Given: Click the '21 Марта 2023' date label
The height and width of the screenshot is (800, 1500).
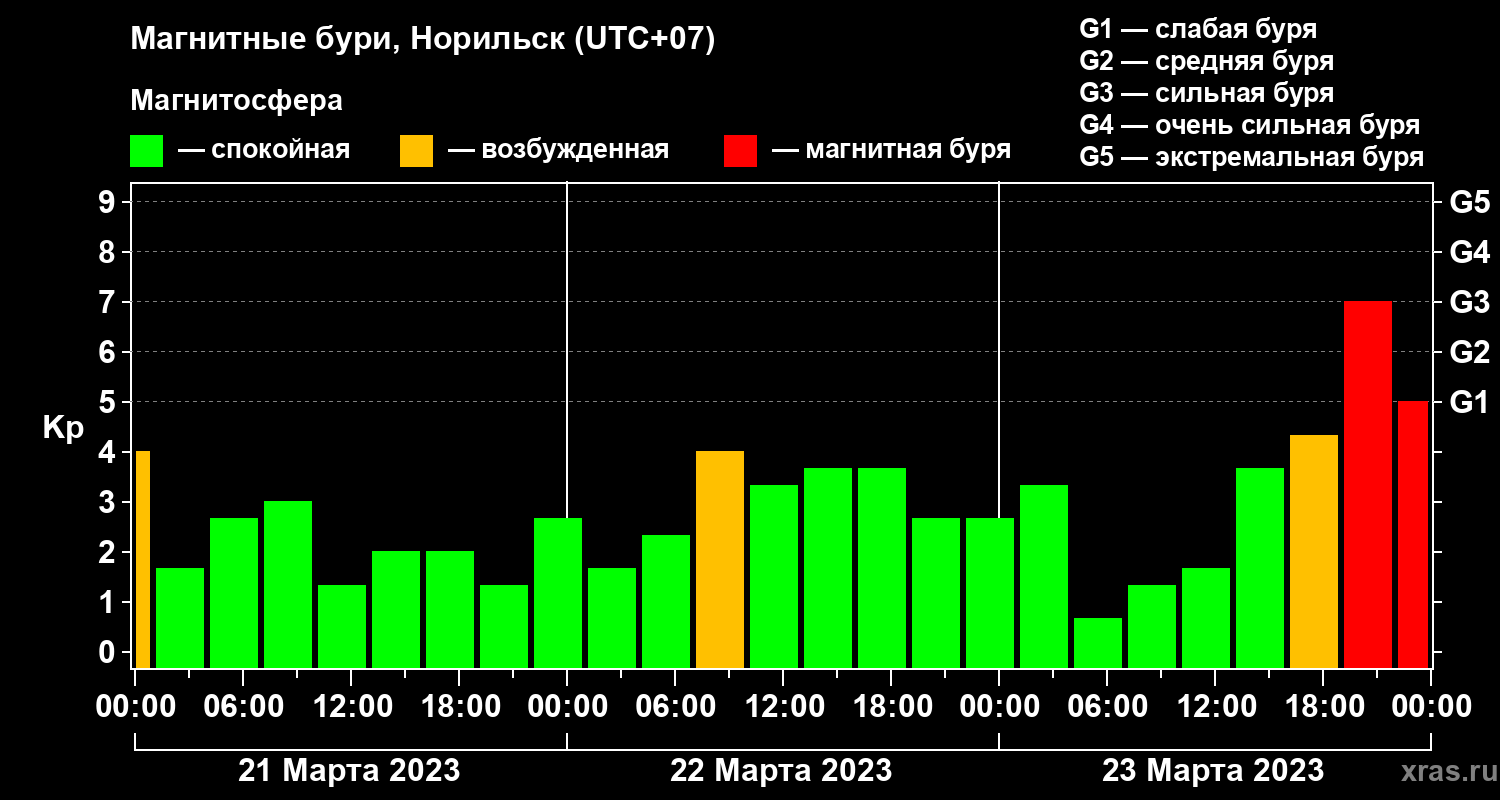Looking at the screenshot, I should point(349,771).
